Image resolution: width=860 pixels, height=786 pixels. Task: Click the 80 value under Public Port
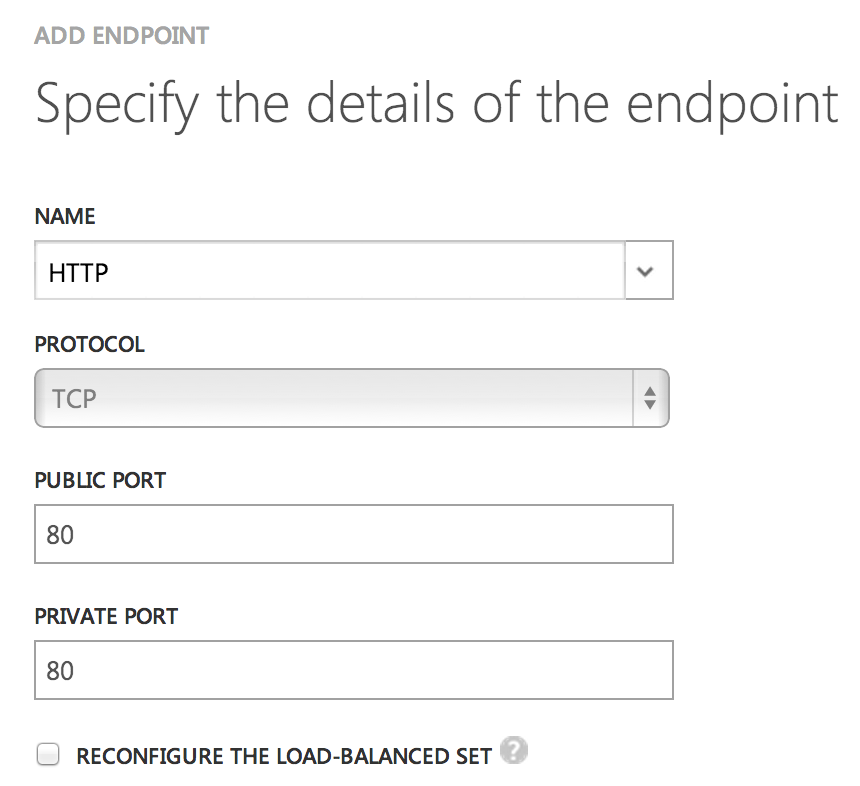pos(60,535)
